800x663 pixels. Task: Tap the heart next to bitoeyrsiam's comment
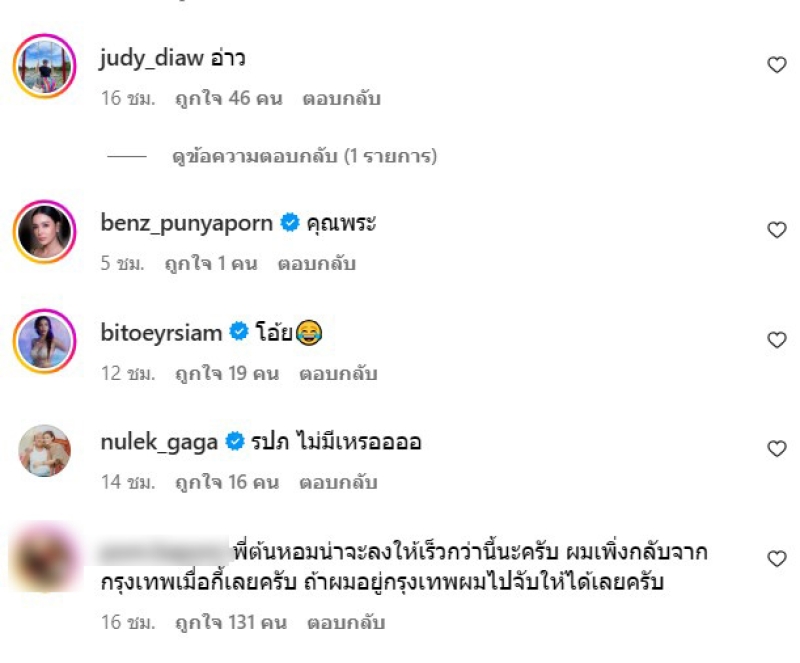click(x=777, y=339)
